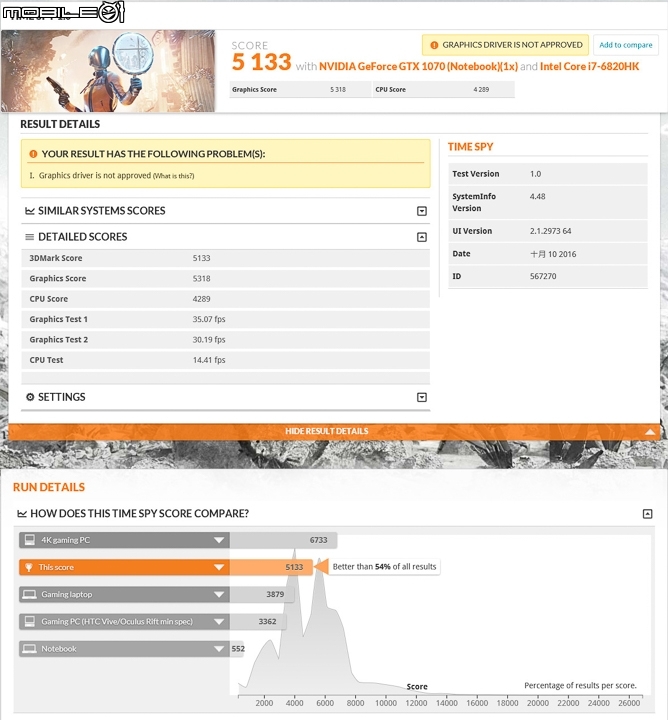Select the Graphics Test 2 row

pyautogui.click(x=225, y=340)
